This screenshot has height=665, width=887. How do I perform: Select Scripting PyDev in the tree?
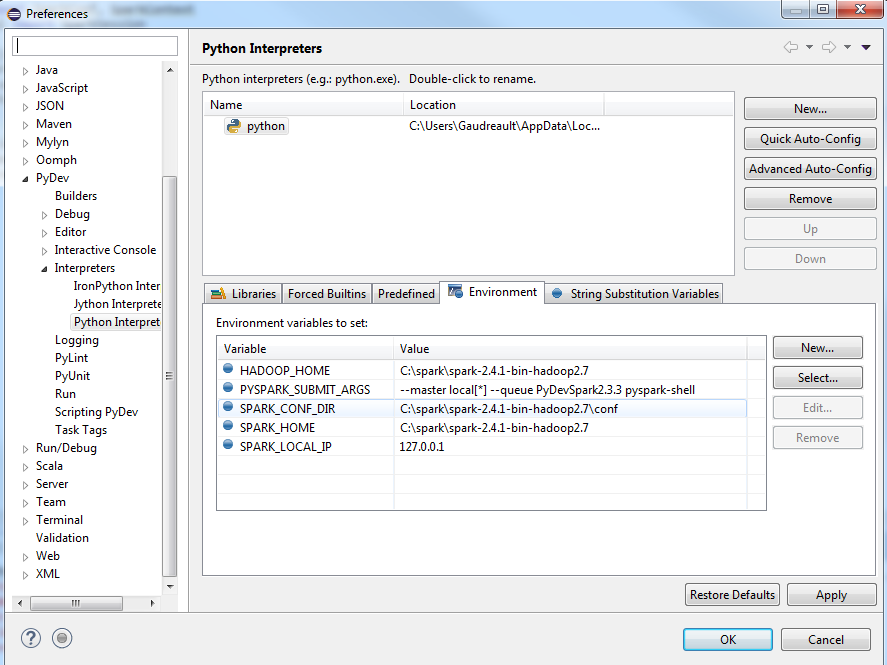[x=96, y=412]
